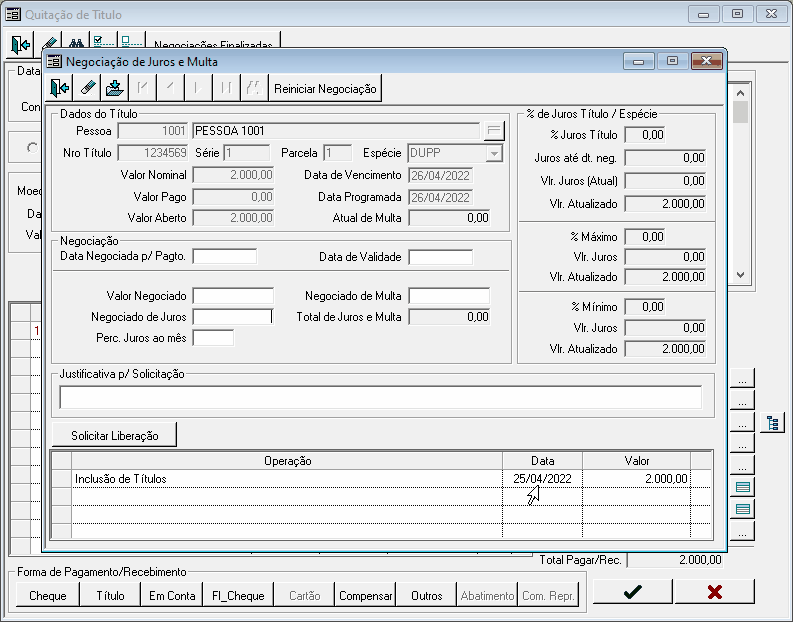Click the Justificativa p/ Solicitação text box
Screen dimensions: 793x622
380,398
